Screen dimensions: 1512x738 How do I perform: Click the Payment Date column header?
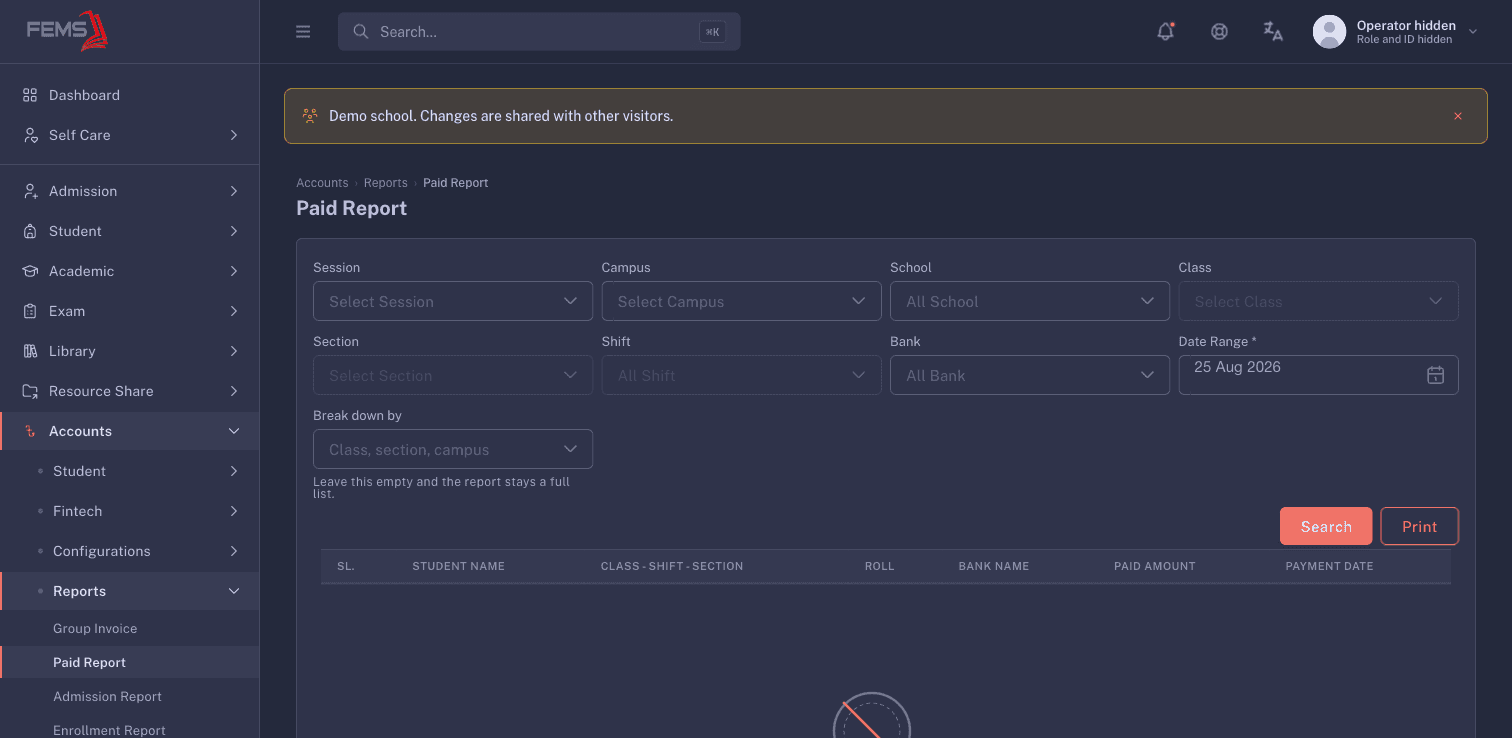pyautogui.click(x=1329, y=566)
